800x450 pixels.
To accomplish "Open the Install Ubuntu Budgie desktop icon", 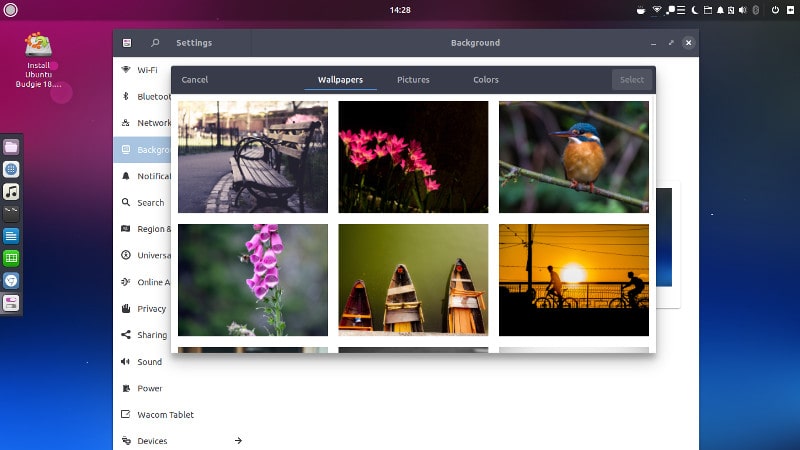I will [x=38, y=60].
